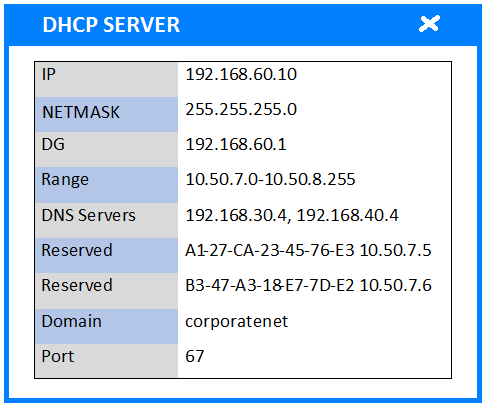
Task: Close the DHCP SERVER dialog
Action: (x=429, y=24)
